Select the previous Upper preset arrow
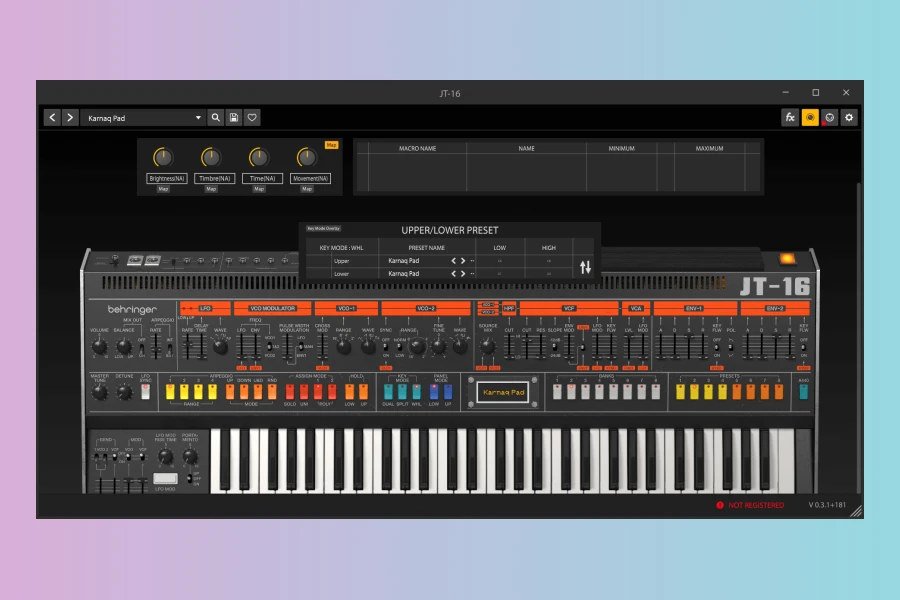Viewport: 900px width, 600px height. tap(453, 261)
